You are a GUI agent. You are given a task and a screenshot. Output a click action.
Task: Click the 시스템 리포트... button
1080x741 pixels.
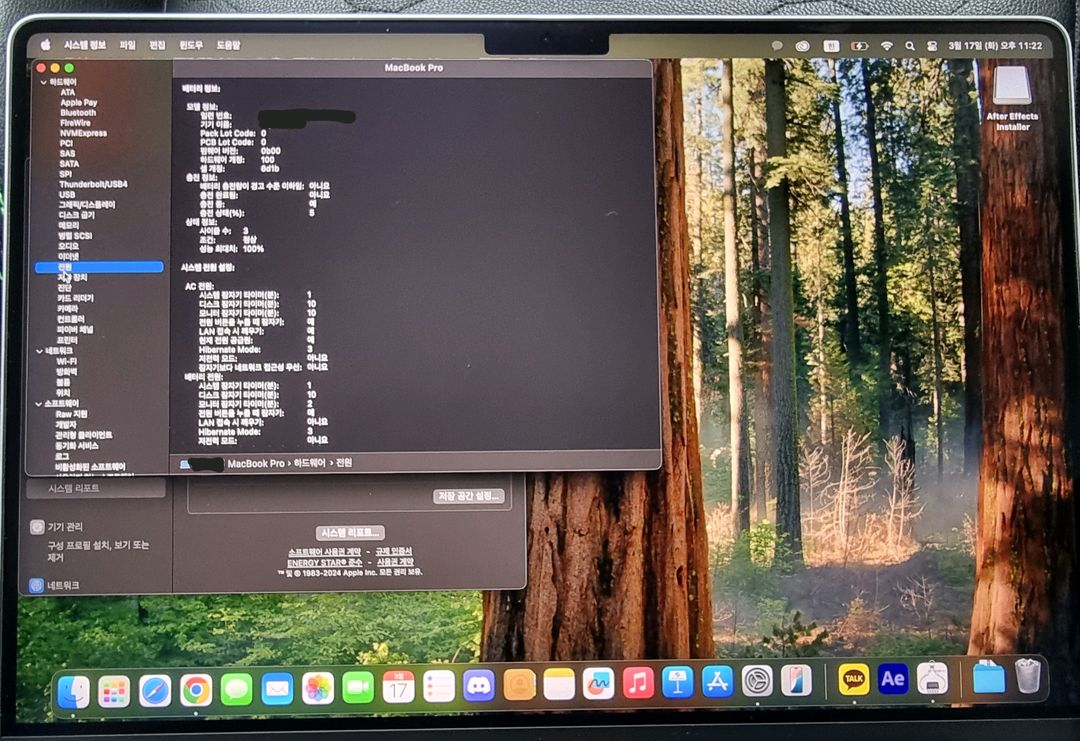350,533
